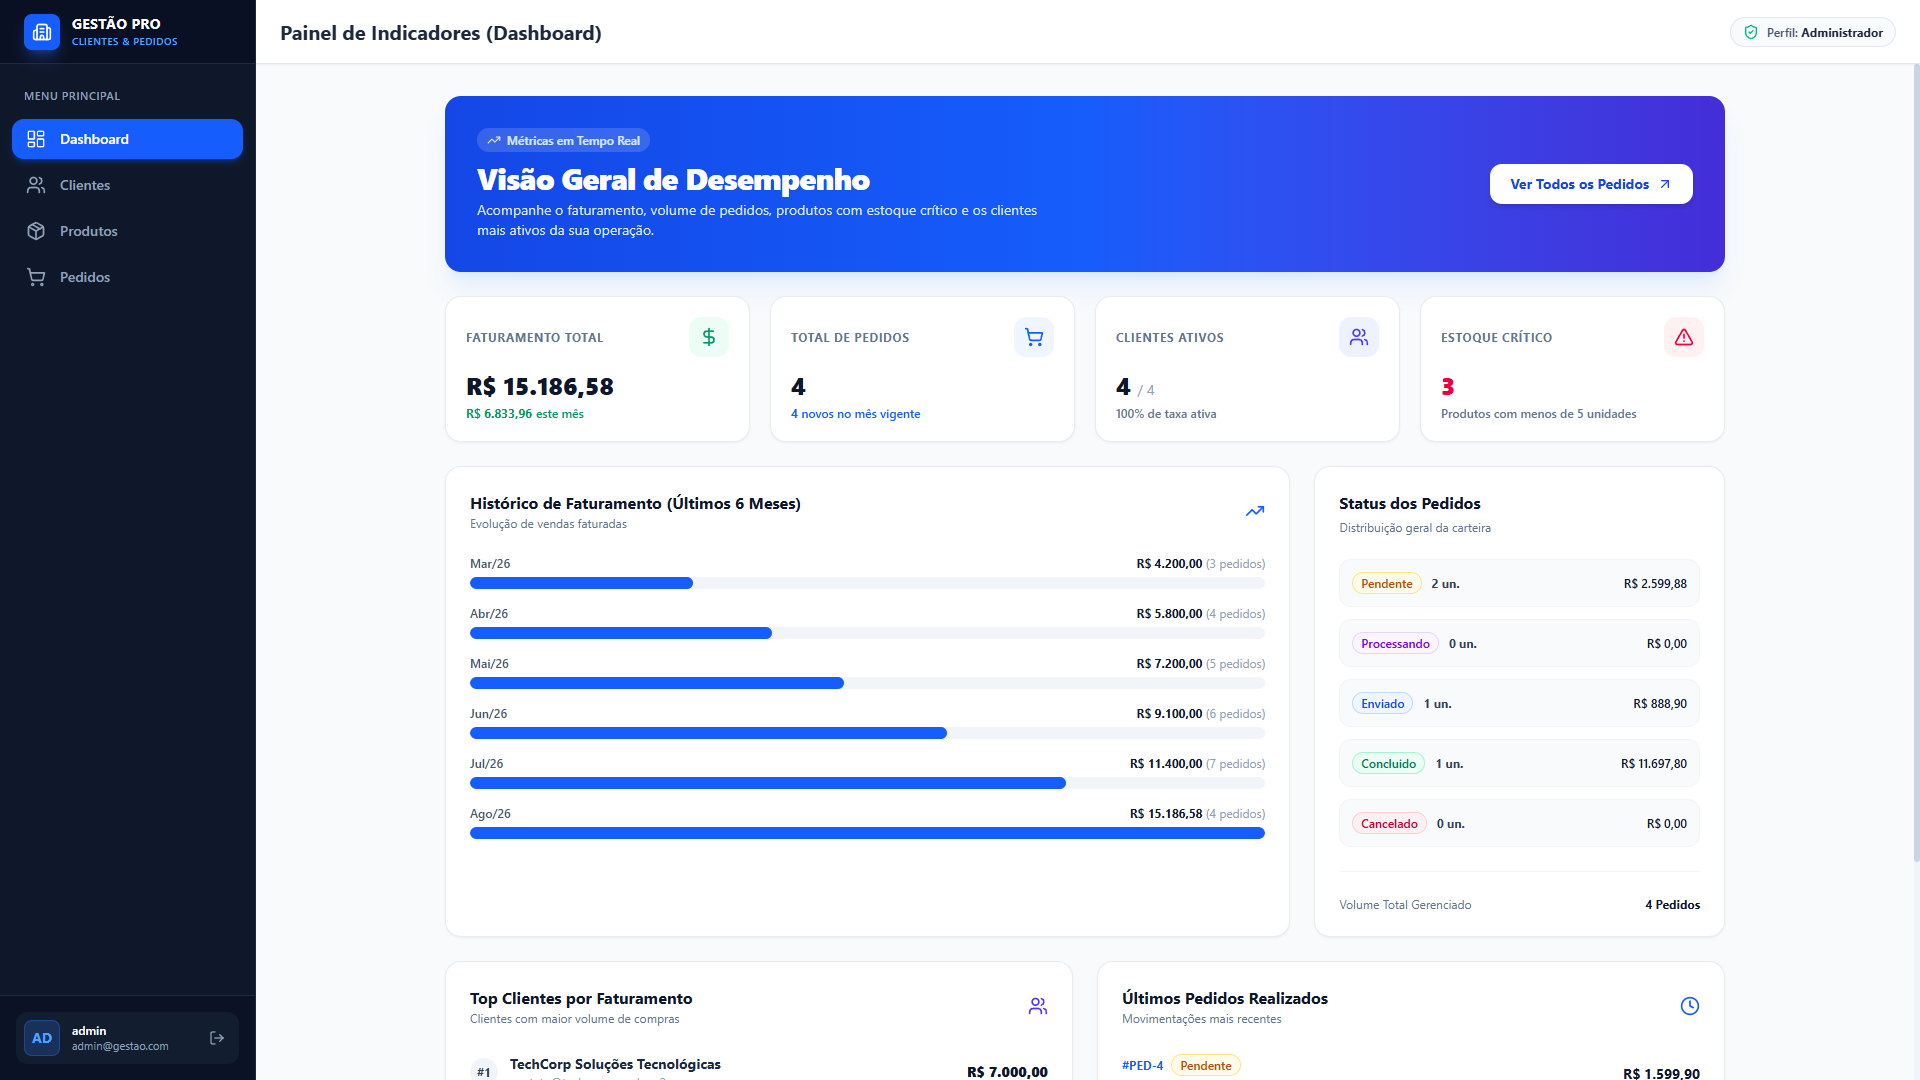
Task: Open Pedidos from the main menu
Action: click(x=127, y=277)
